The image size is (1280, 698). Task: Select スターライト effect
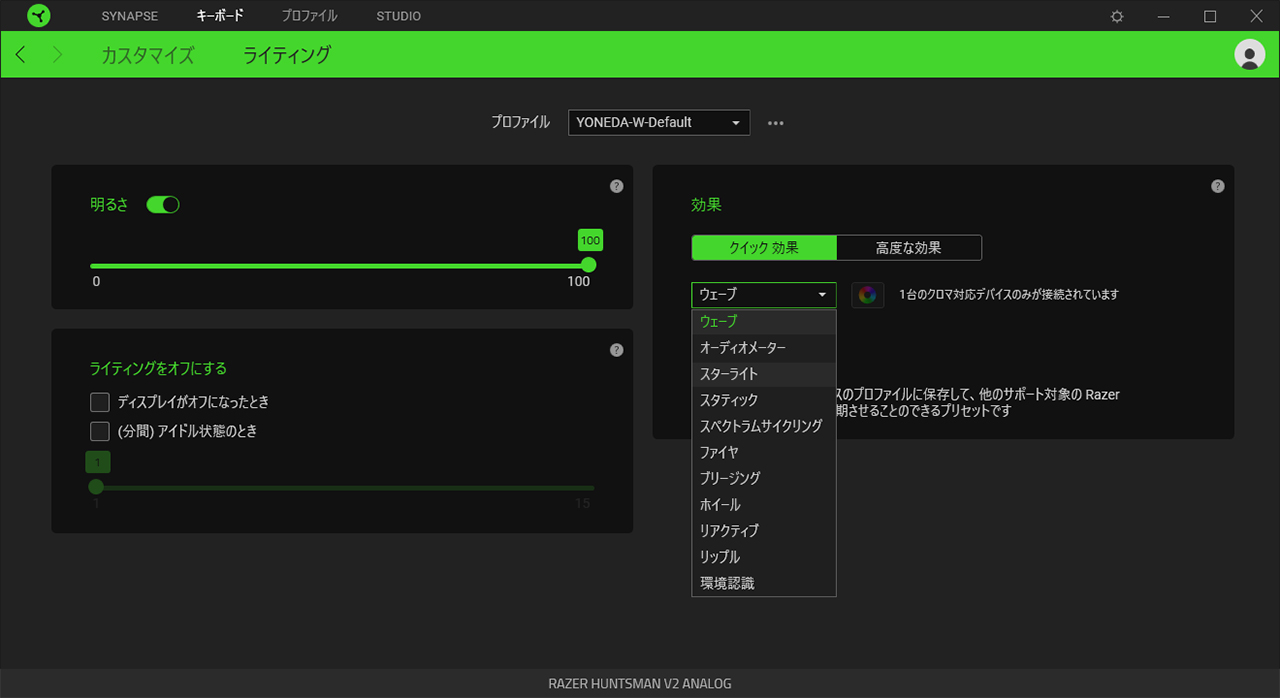[x=764, y=374]
